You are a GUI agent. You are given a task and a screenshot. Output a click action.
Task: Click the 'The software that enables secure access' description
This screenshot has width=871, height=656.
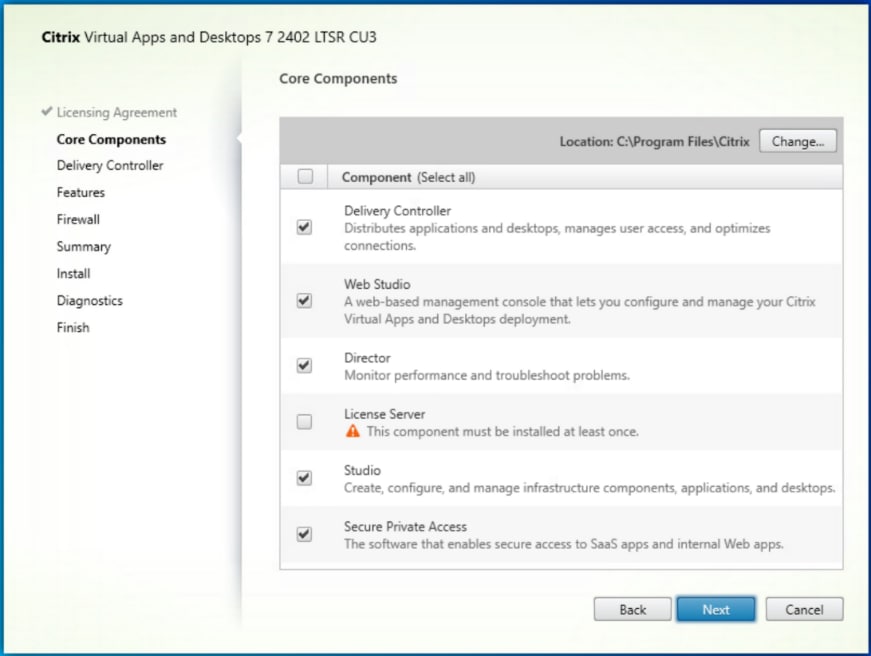pos(564,544)
